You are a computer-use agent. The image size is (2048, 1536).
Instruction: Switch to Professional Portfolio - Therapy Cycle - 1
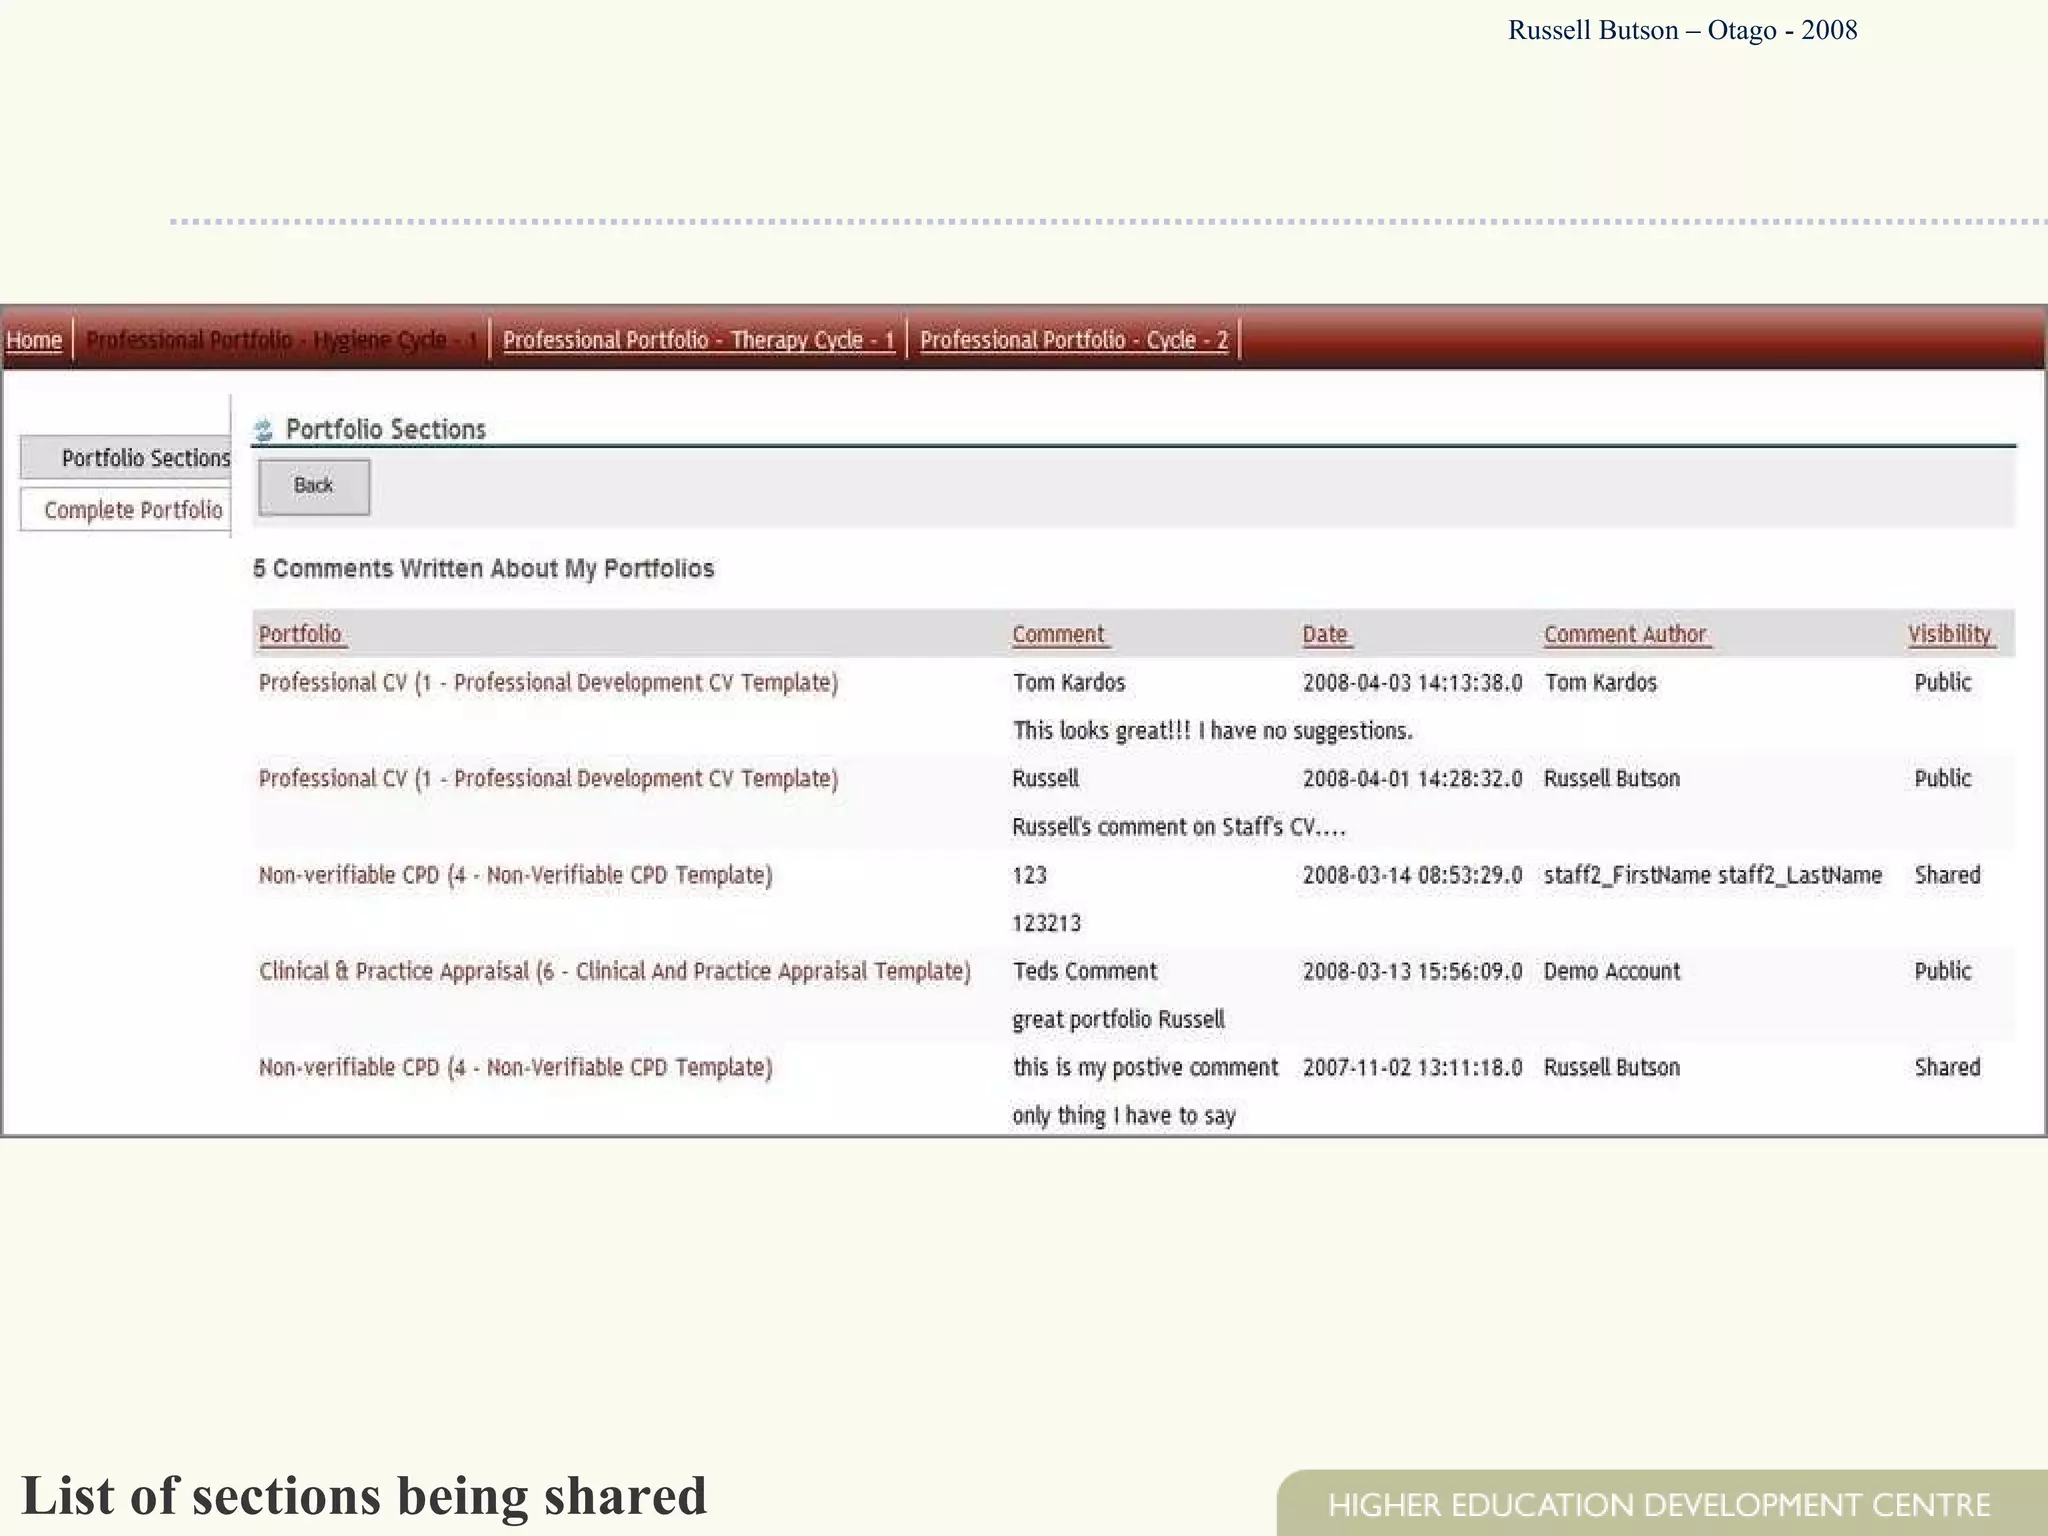click(698, 340)
